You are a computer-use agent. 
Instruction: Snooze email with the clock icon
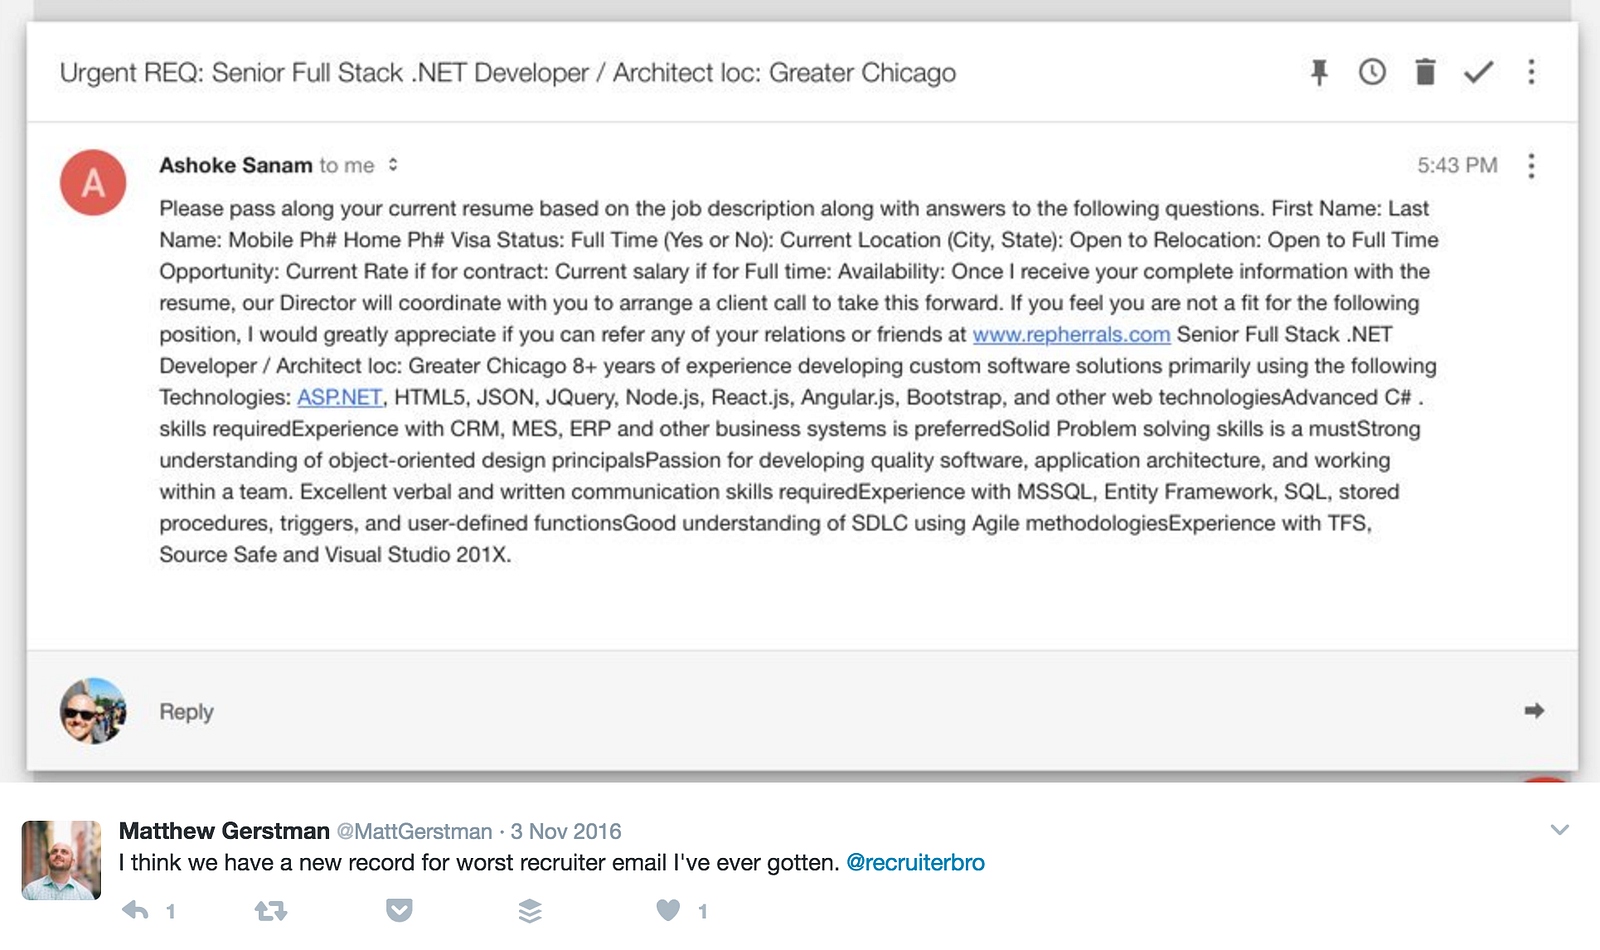click(x=1372, y=72)
